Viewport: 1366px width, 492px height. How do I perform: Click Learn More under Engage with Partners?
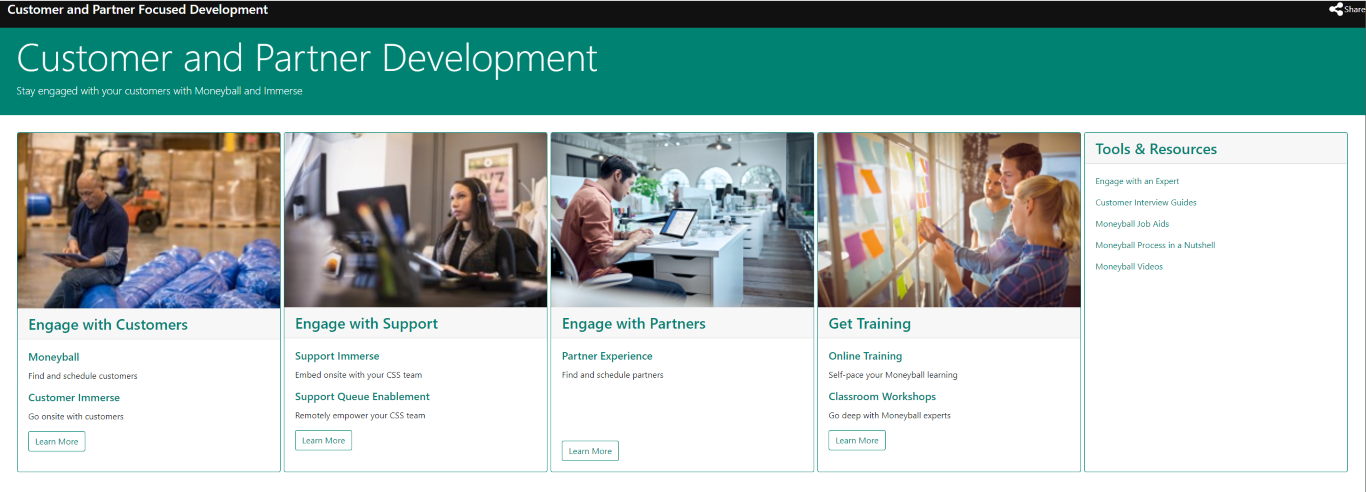click(590, 451)
